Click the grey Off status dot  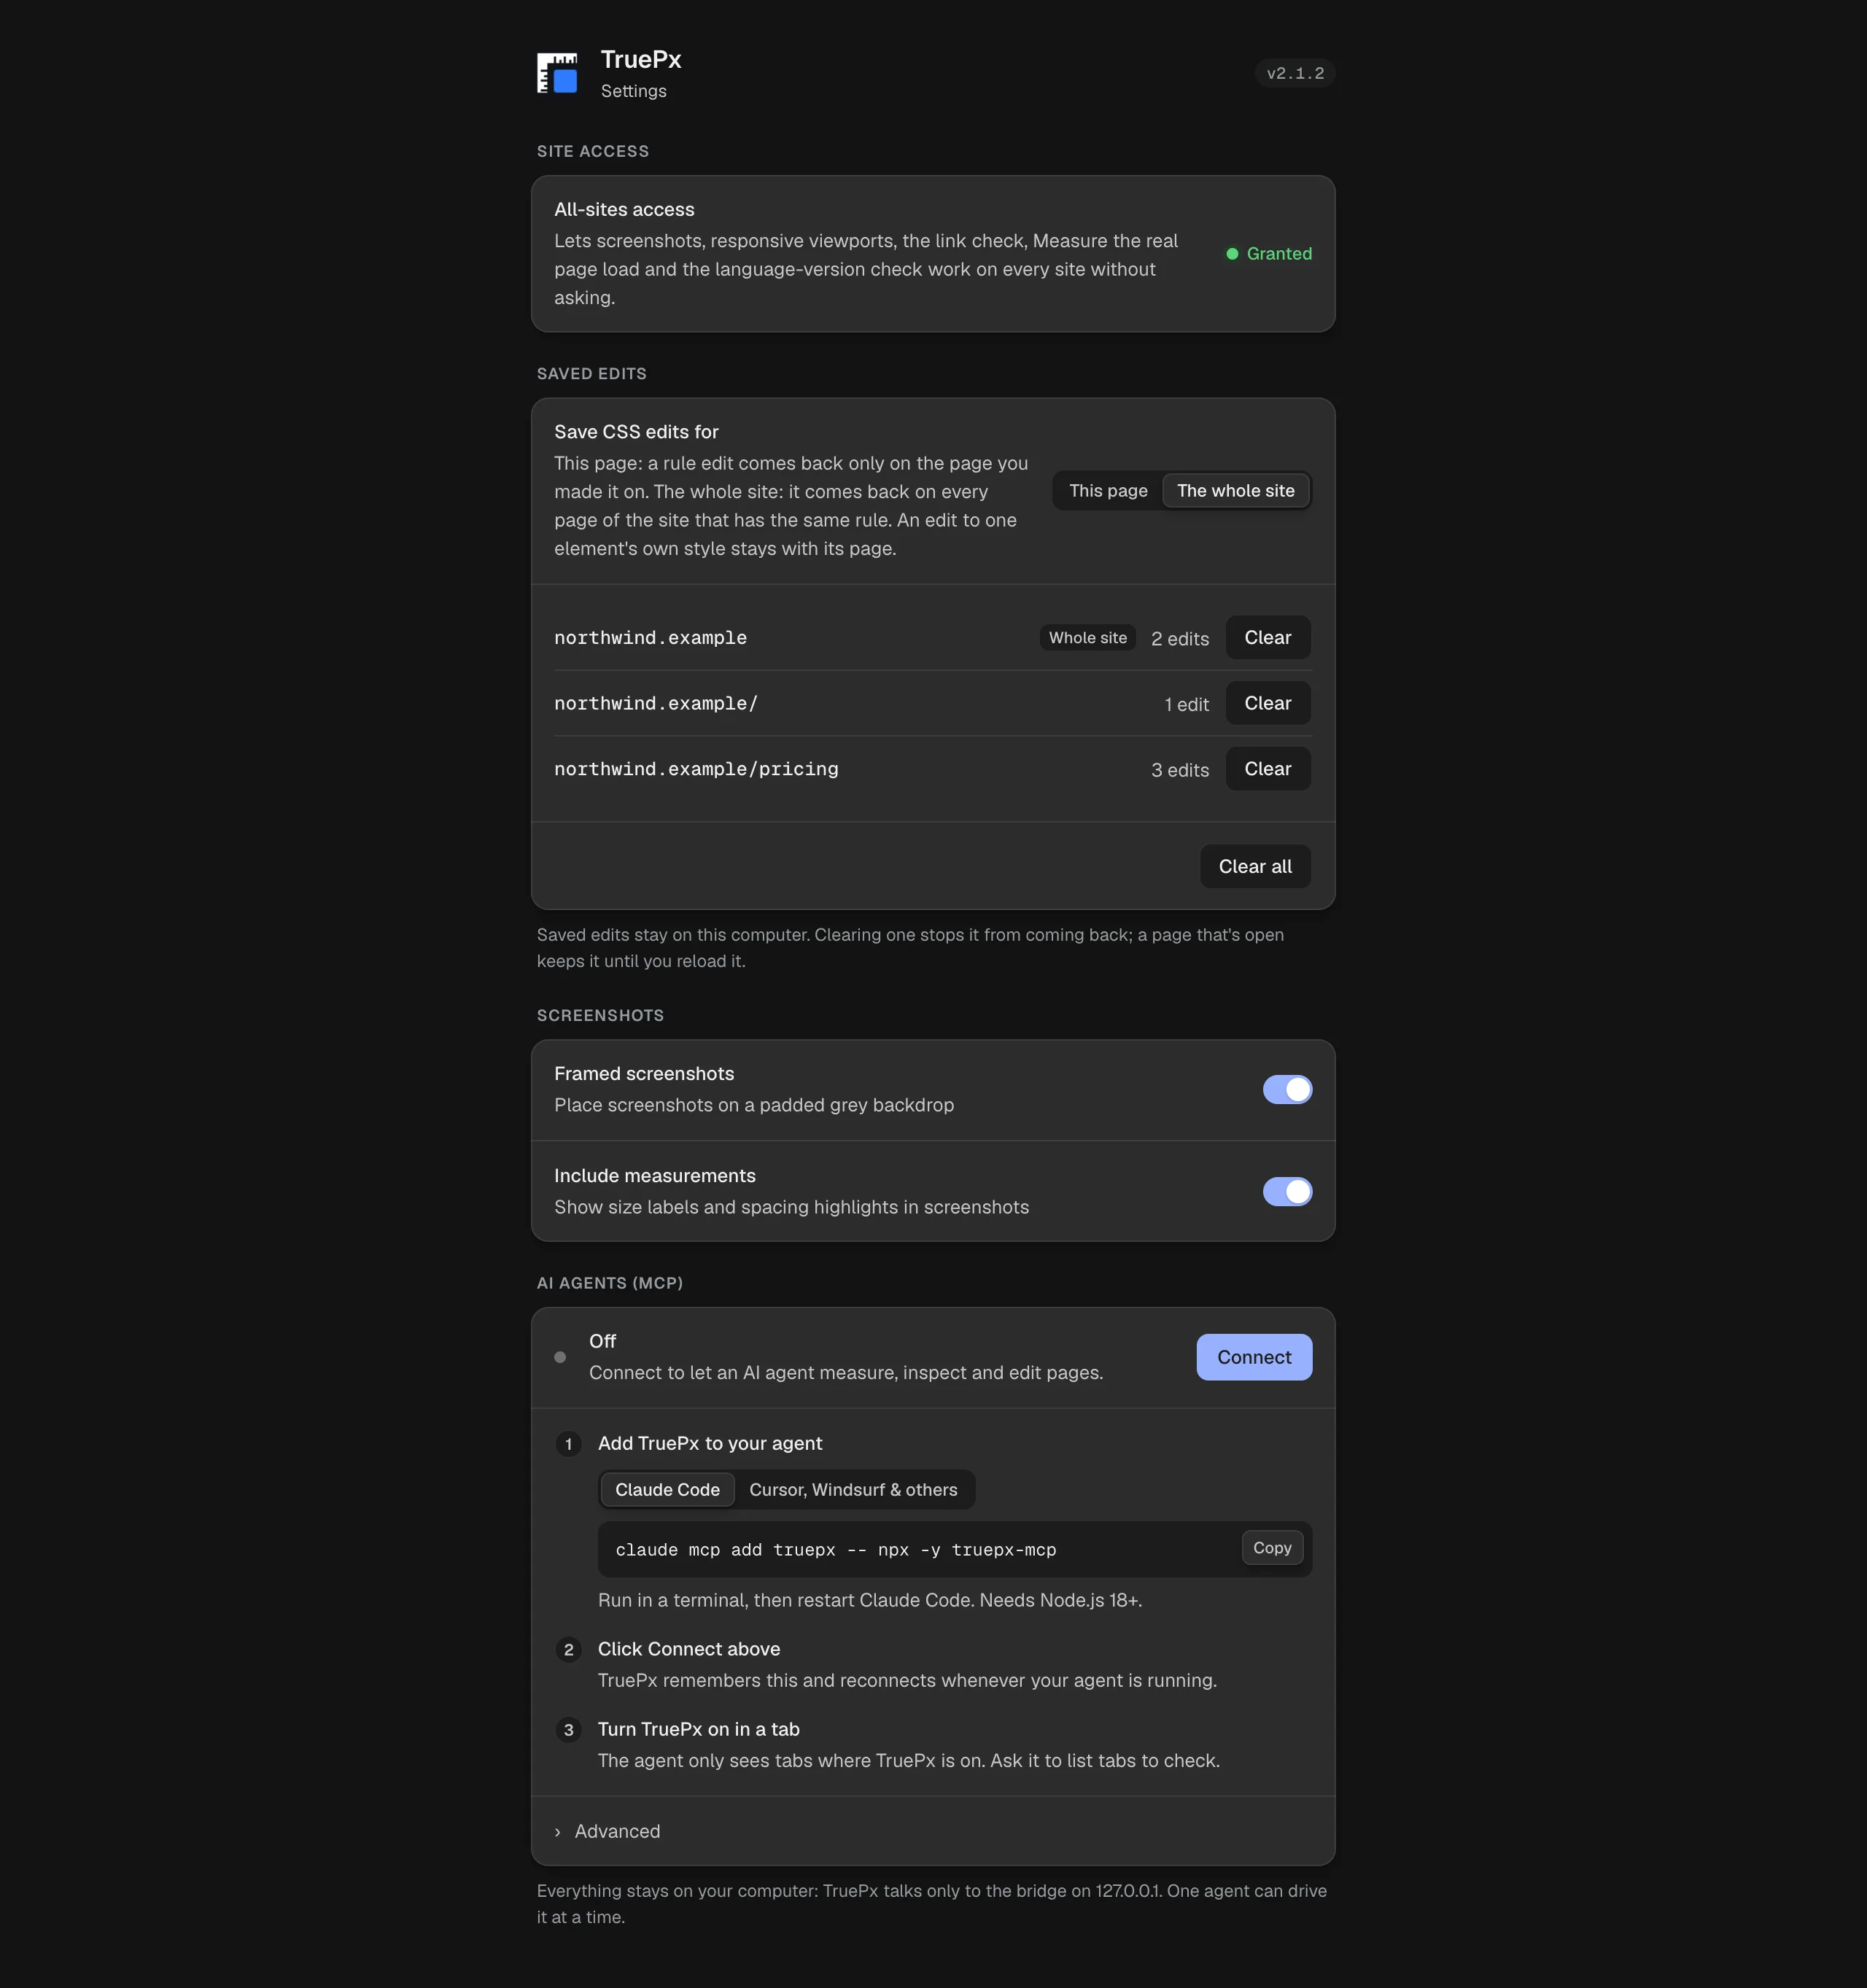pos(560,1357)
